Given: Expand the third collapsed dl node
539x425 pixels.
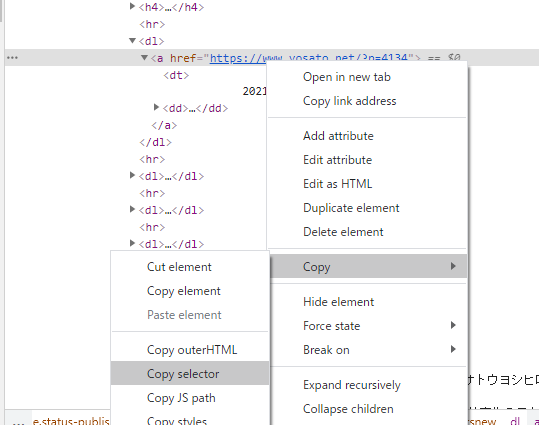Looking at the screenshot, I should [x=132, y=243].
